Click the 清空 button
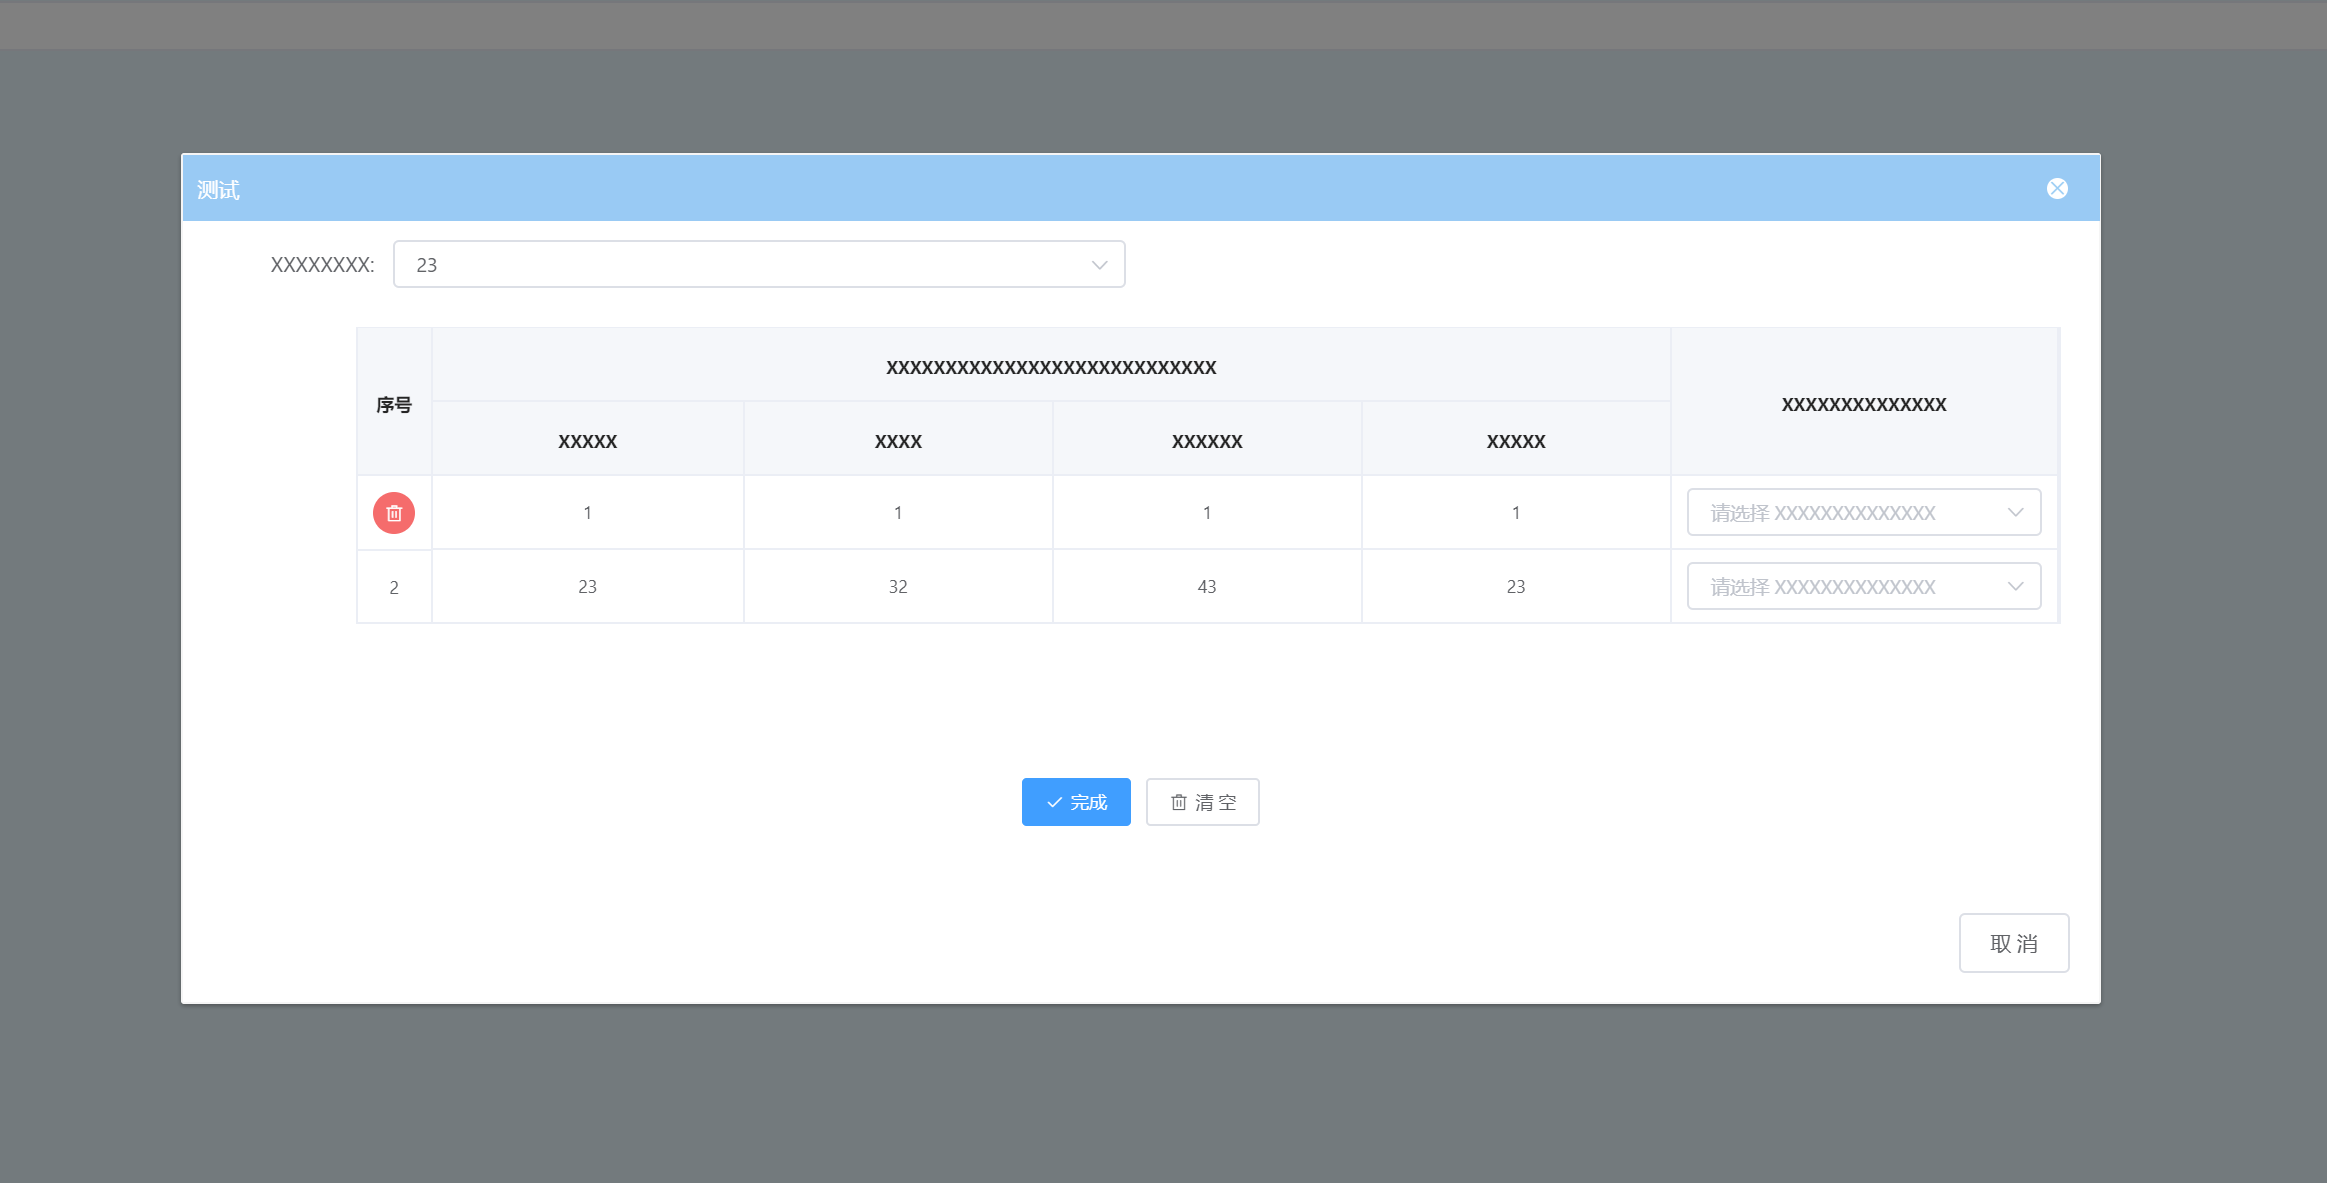 (1202, 802)
